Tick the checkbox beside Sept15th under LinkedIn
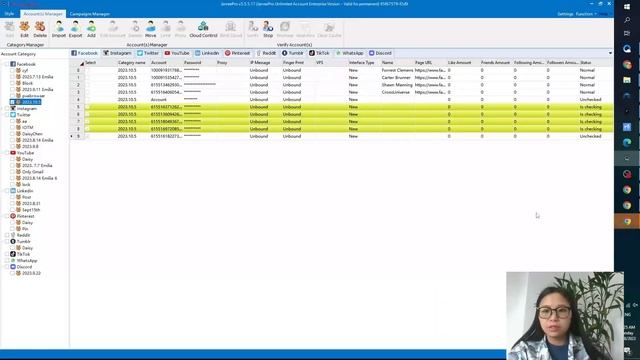The width and height of the screenshot is (640, 360). tap(12, 210)
